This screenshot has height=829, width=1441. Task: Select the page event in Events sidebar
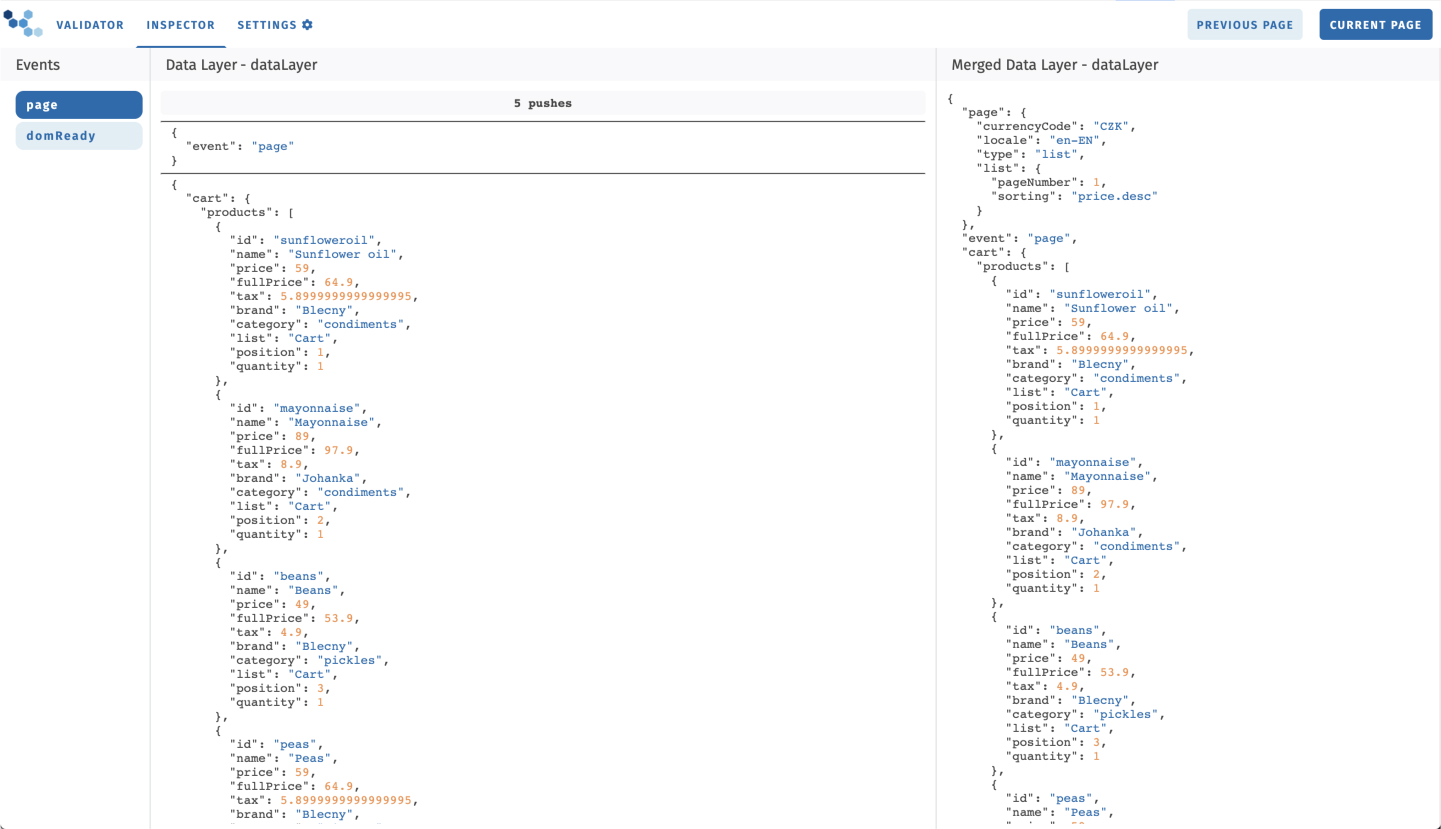click(79, 104)
